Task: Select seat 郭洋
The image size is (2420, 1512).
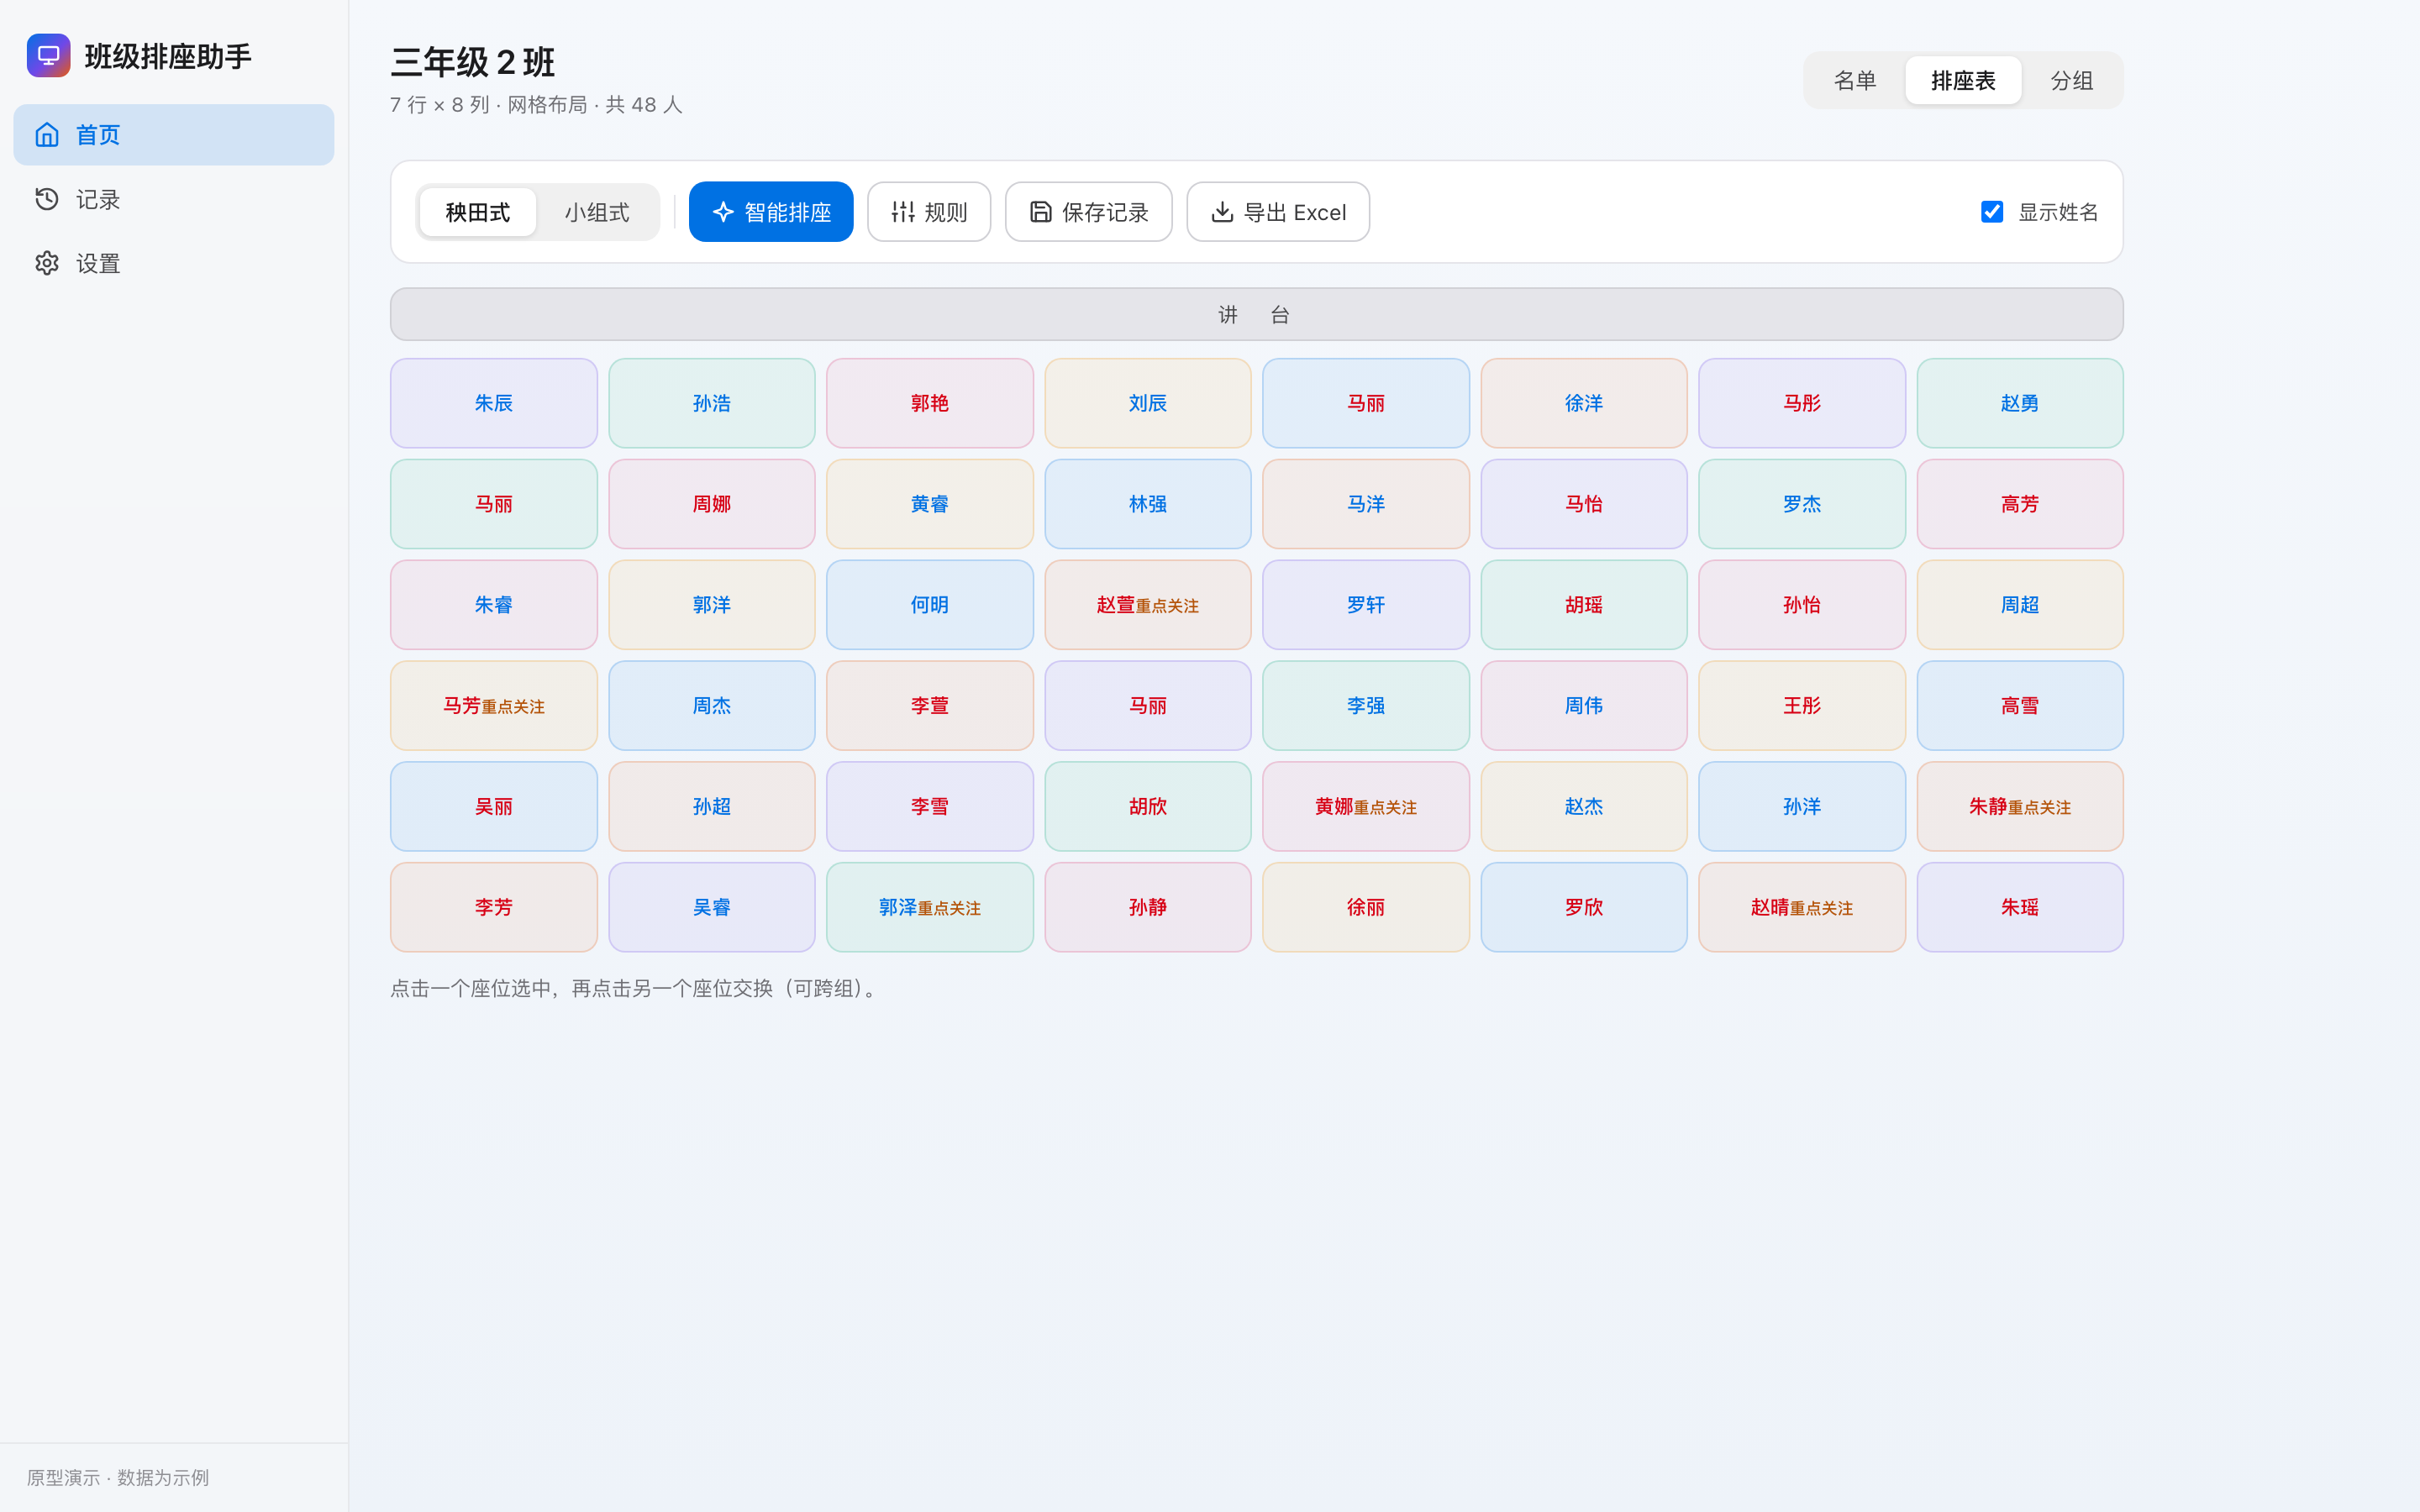Action: (712, 605)
